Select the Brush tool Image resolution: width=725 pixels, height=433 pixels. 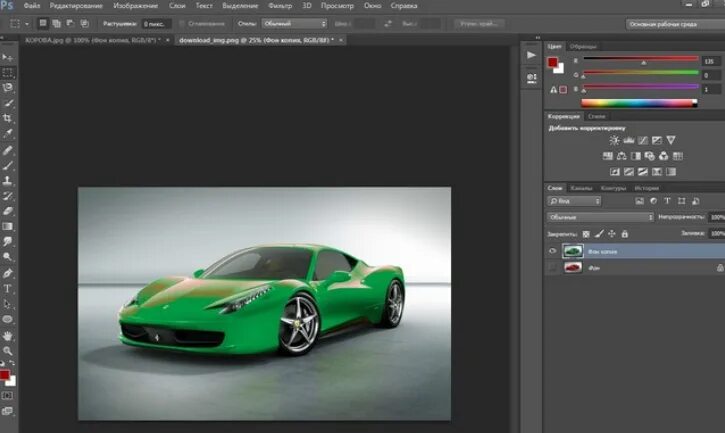pos(7,166)
